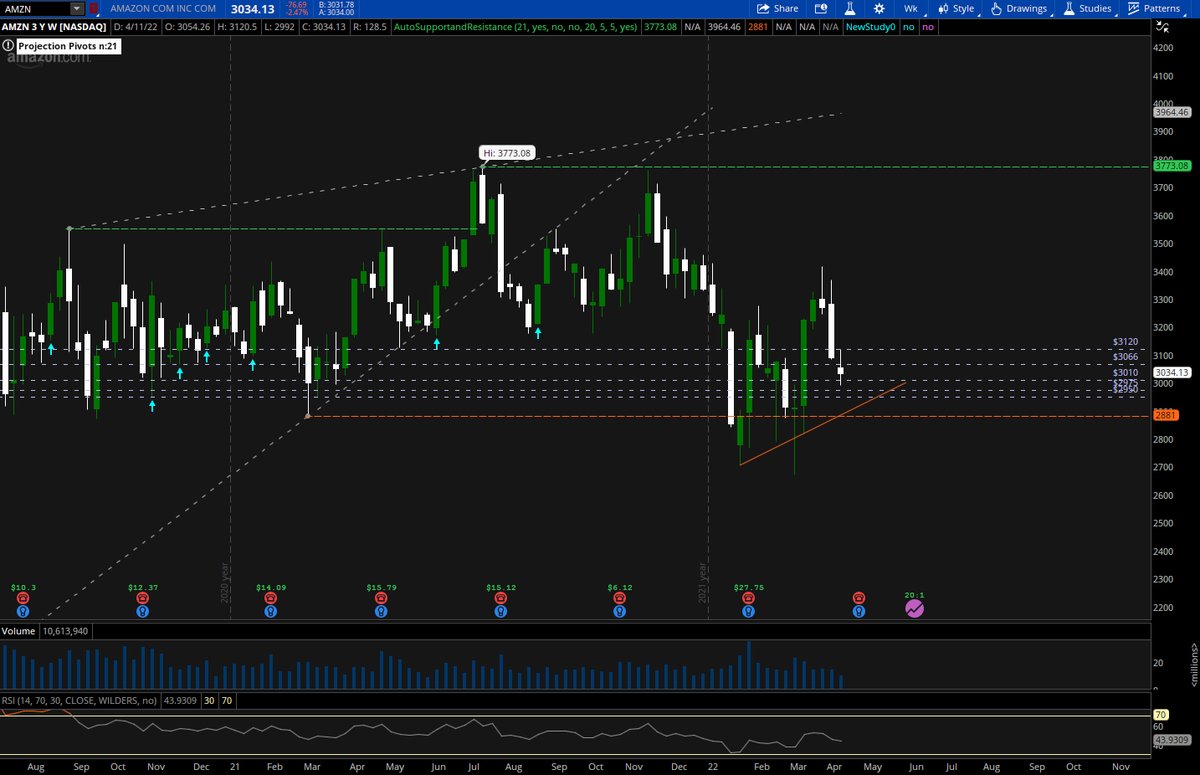Screen dimensions: 1200x775
Task: Open the Wk timeframe dropdown
Action: (x=910, y=8)
